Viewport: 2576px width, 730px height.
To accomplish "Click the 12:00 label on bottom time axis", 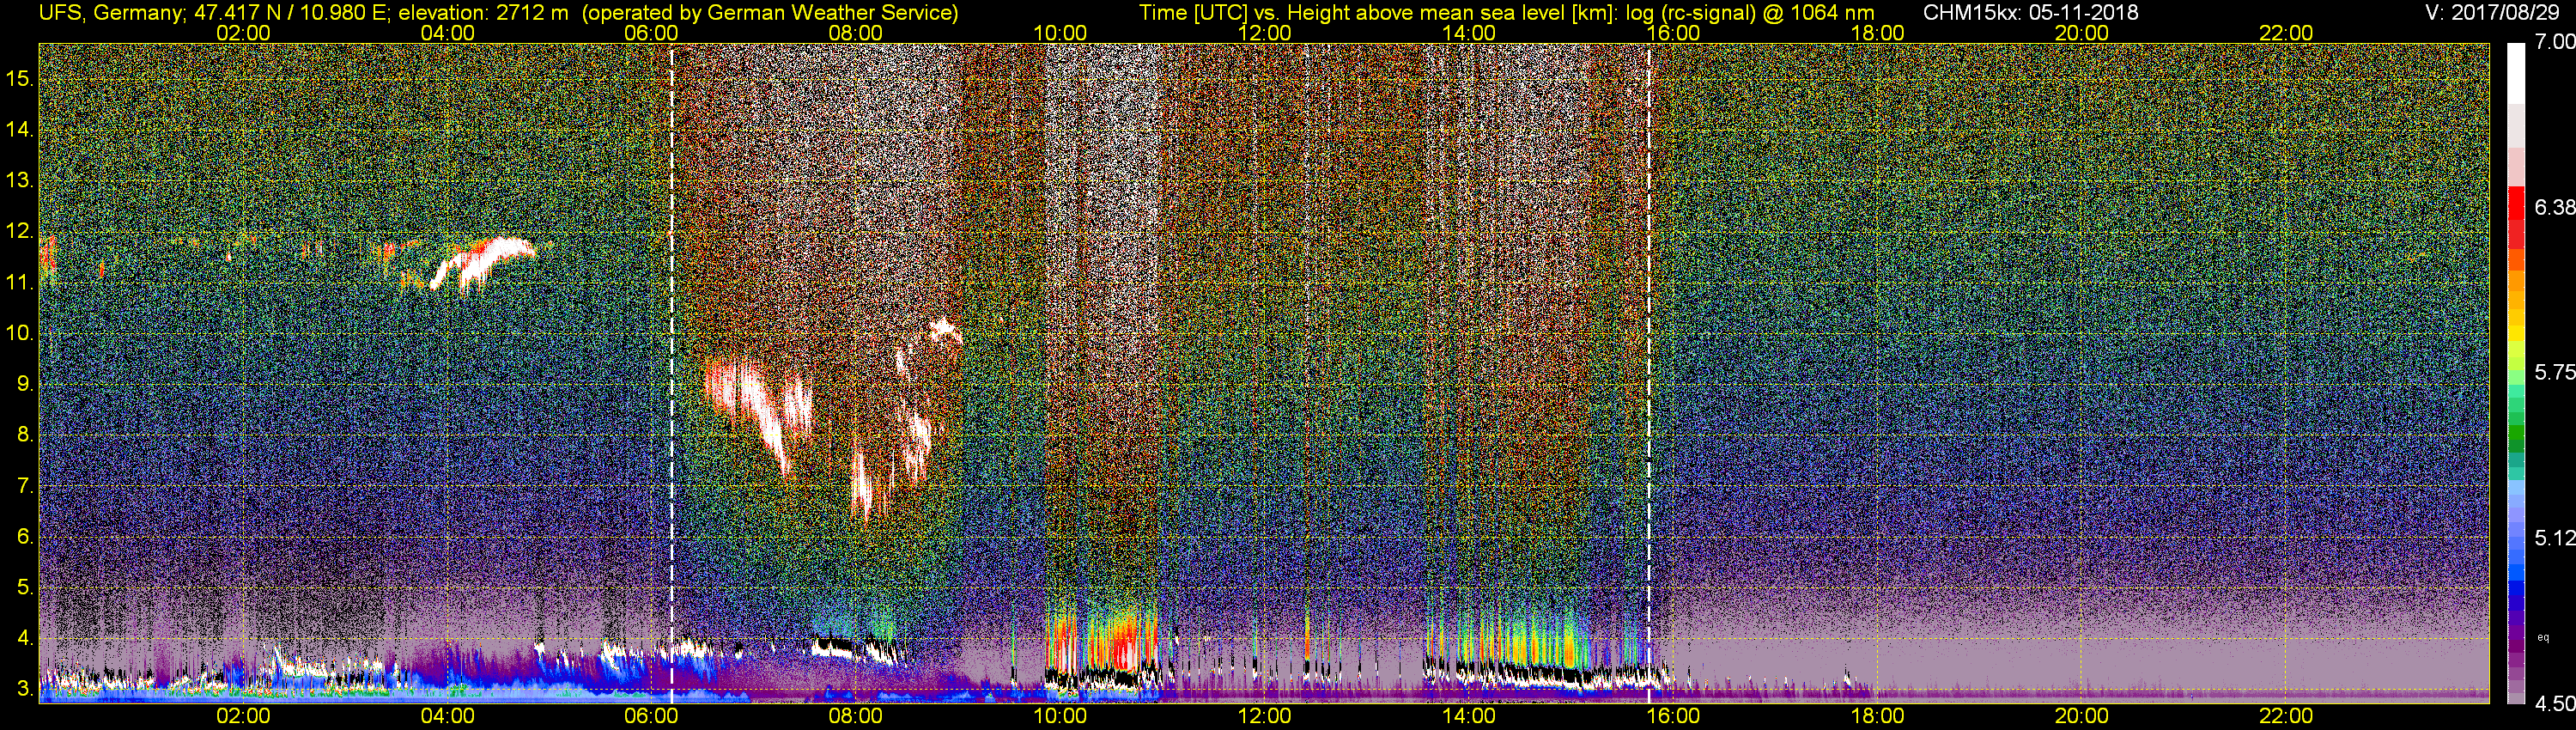I will point(1264,716).
